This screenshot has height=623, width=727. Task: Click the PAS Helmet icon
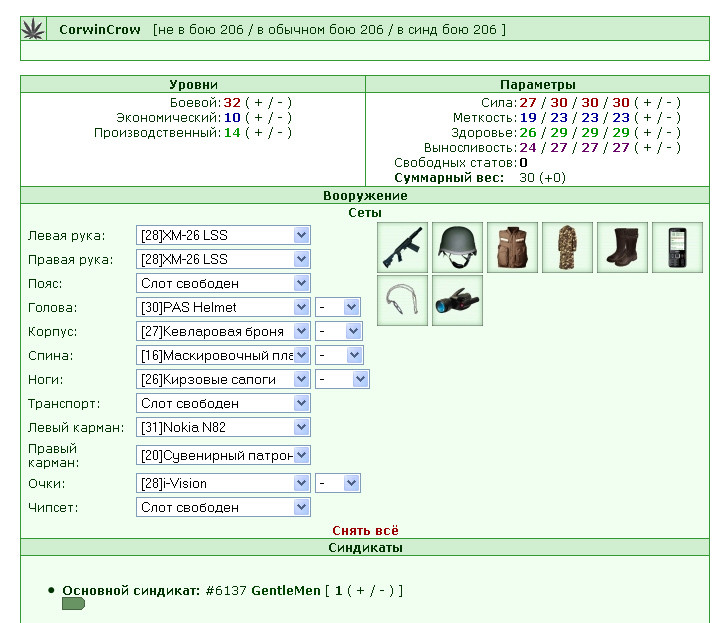click(x=457, y=247)
